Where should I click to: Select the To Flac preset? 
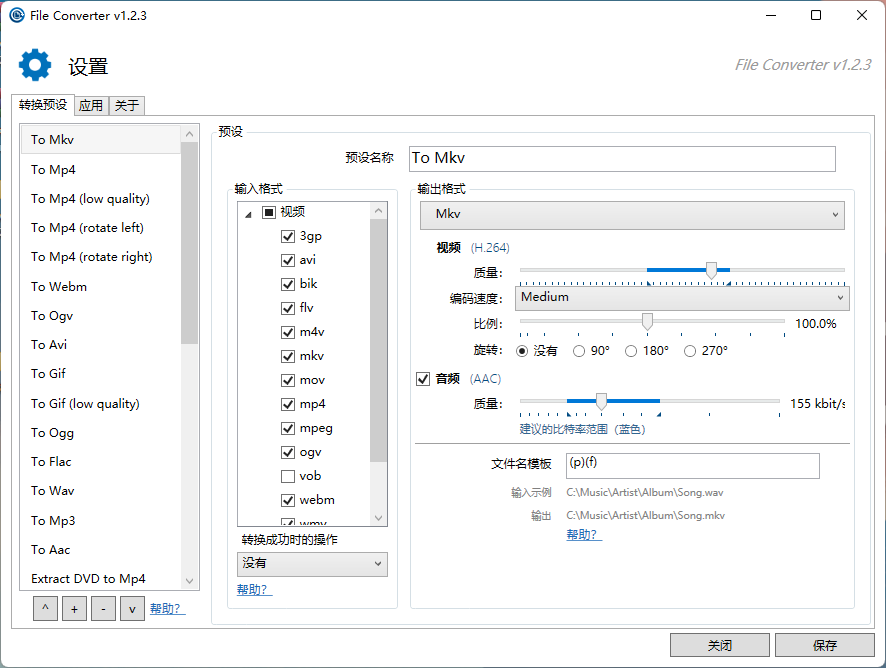click(x=101, y=462)
